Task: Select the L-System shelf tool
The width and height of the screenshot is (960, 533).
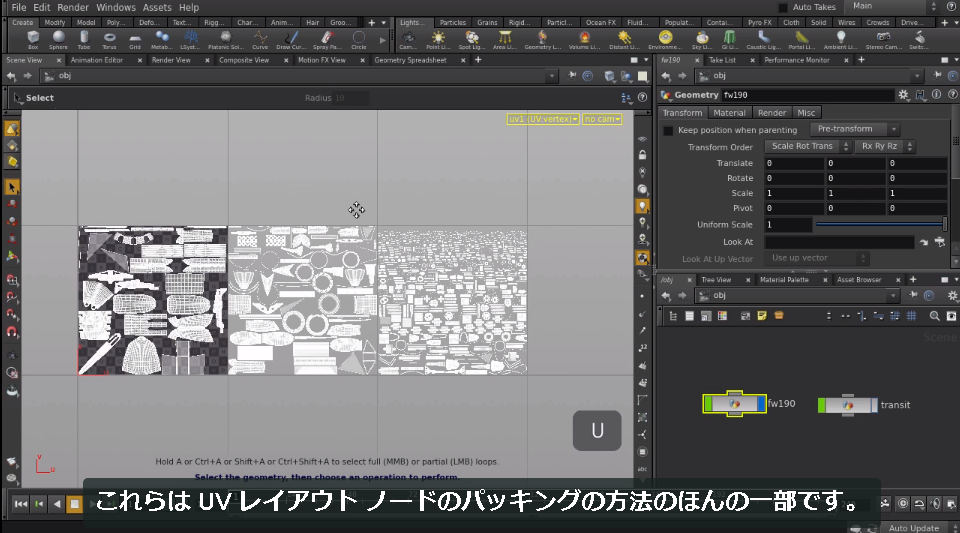Action: coord(190,40)
